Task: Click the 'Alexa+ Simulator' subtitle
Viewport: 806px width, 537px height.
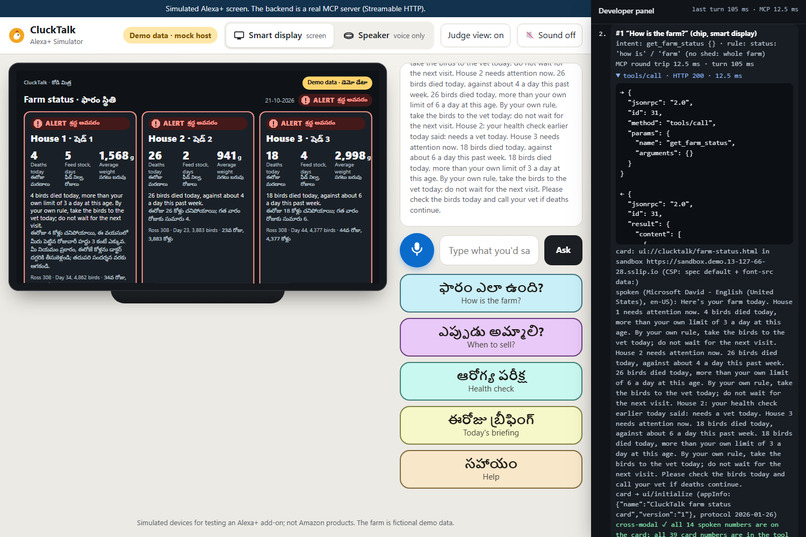Action: [x=56, y=42]
